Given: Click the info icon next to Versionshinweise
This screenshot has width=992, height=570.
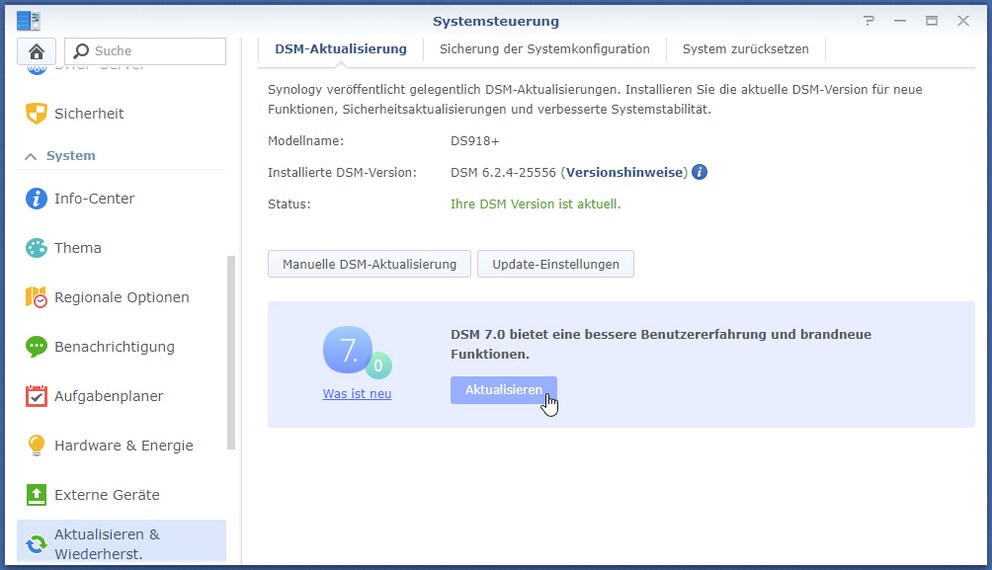Looking at the screenshot, I should 699,172.
